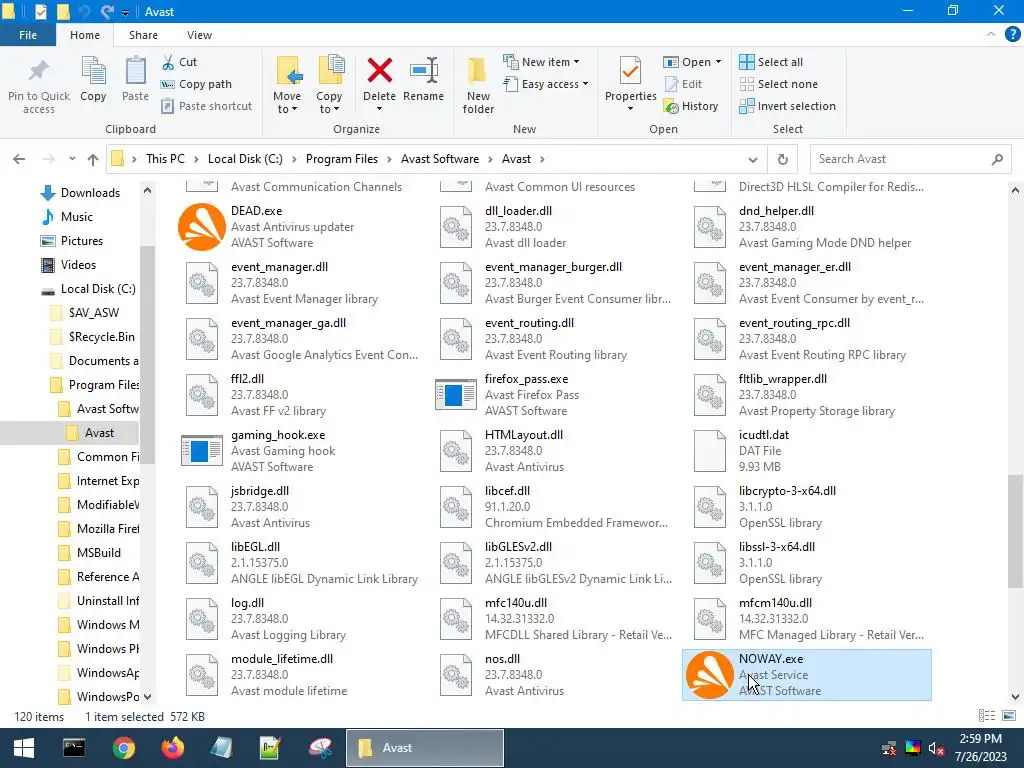Select the icudtl.dat file
1024x768 pixels.
[x=807, y=451]
